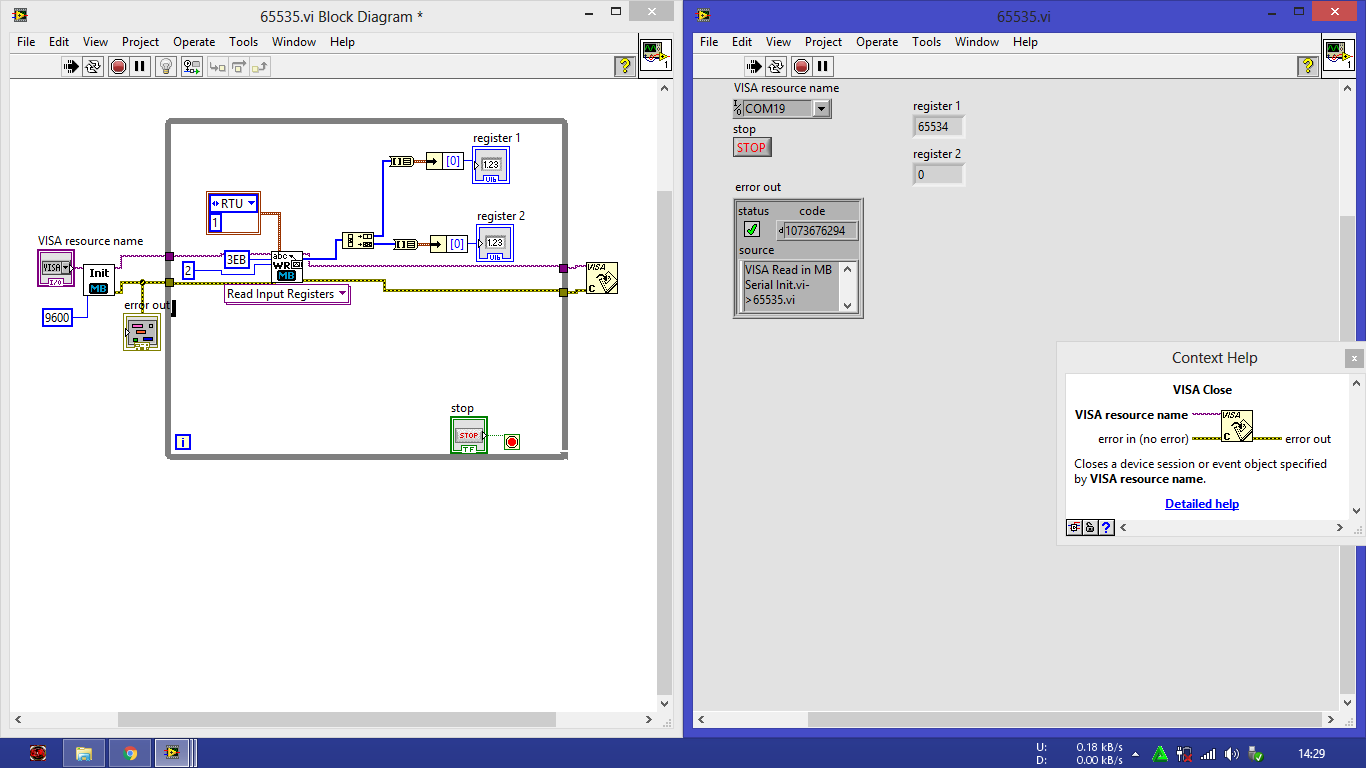Select the MB Serial Init subVI node
Viewport: 1366px width, 768px height.
(99, 280)
